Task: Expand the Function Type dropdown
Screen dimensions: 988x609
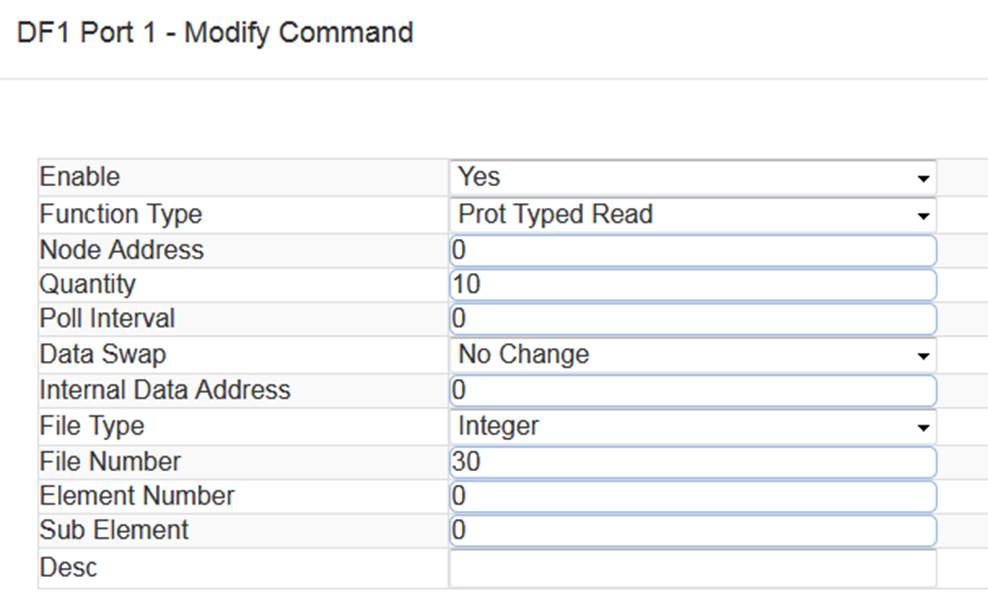Action: (x=692, y=215)
